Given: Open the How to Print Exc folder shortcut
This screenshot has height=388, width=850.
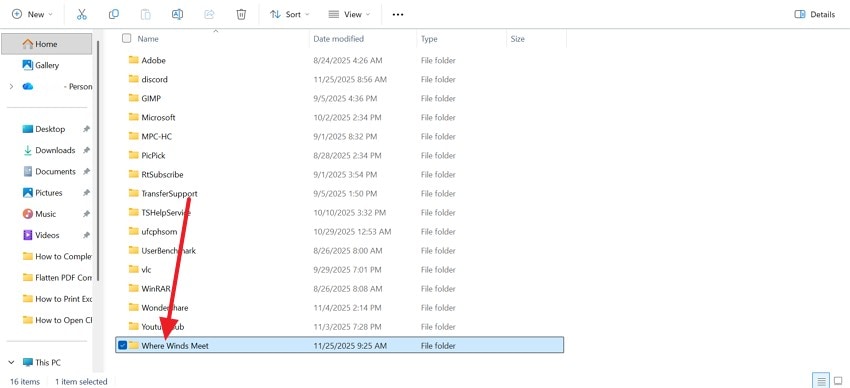Looking at the screenshot, I should tap(57, 299).
